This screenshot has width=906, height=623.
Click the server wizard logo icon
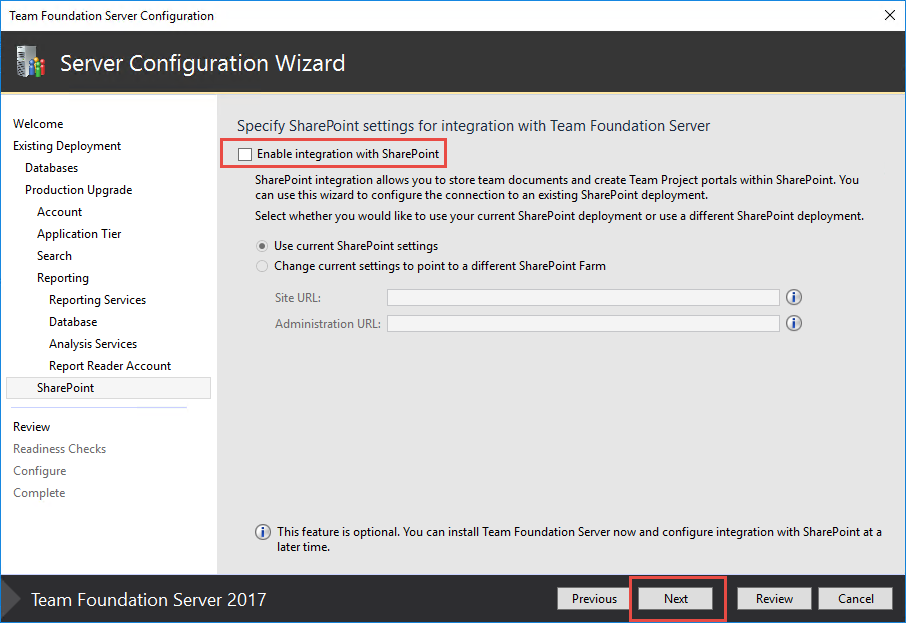31,62
